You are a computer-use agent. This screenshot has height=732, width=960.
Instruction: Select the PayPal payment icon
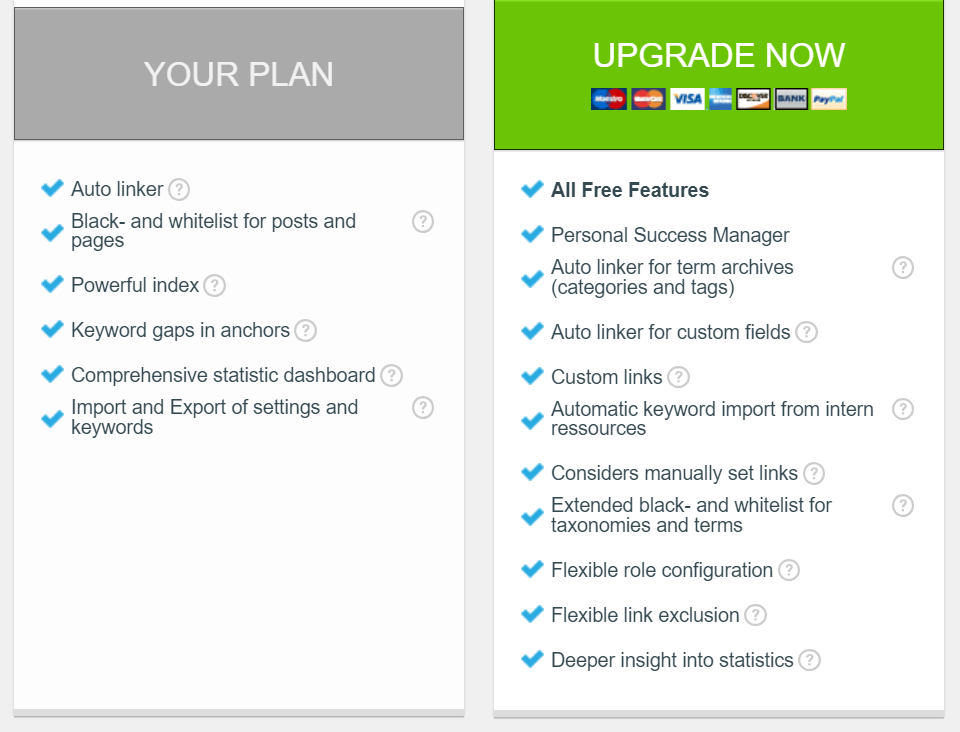(829, 99)
